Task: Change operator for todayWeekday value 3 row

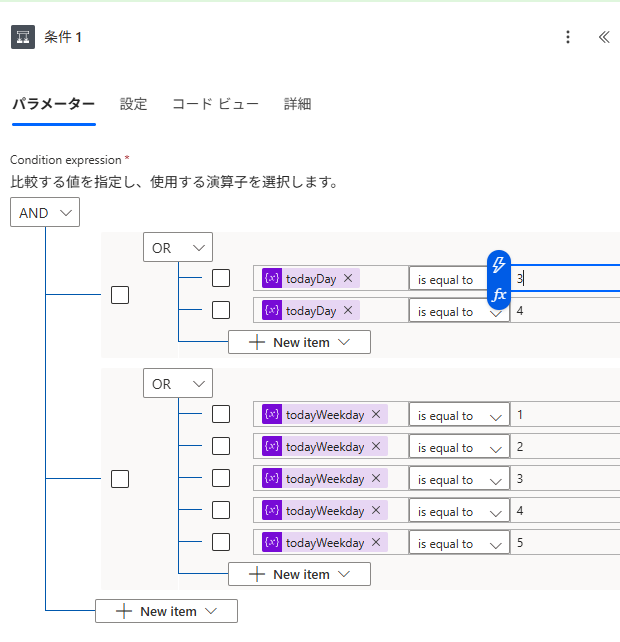Action: pos(459,479)
